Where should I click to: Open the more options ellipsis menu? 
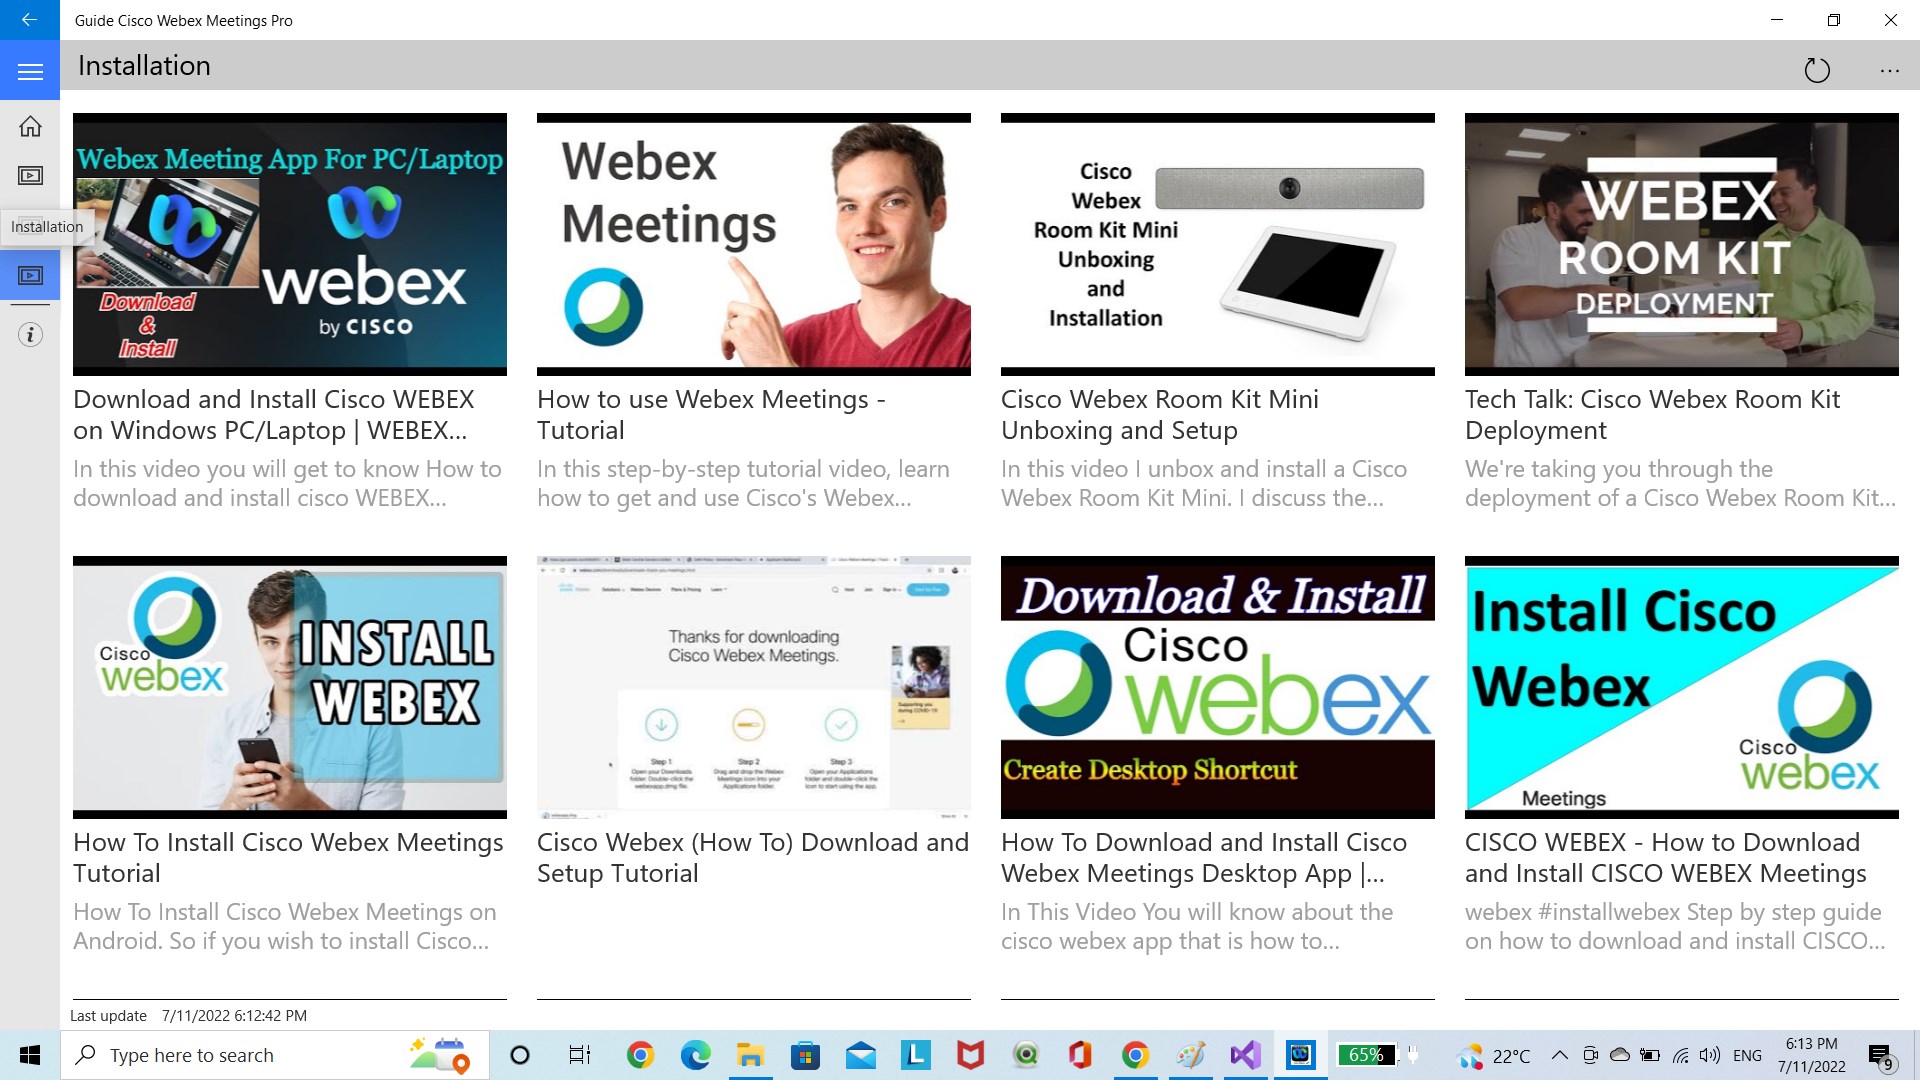pos(1889,70)
